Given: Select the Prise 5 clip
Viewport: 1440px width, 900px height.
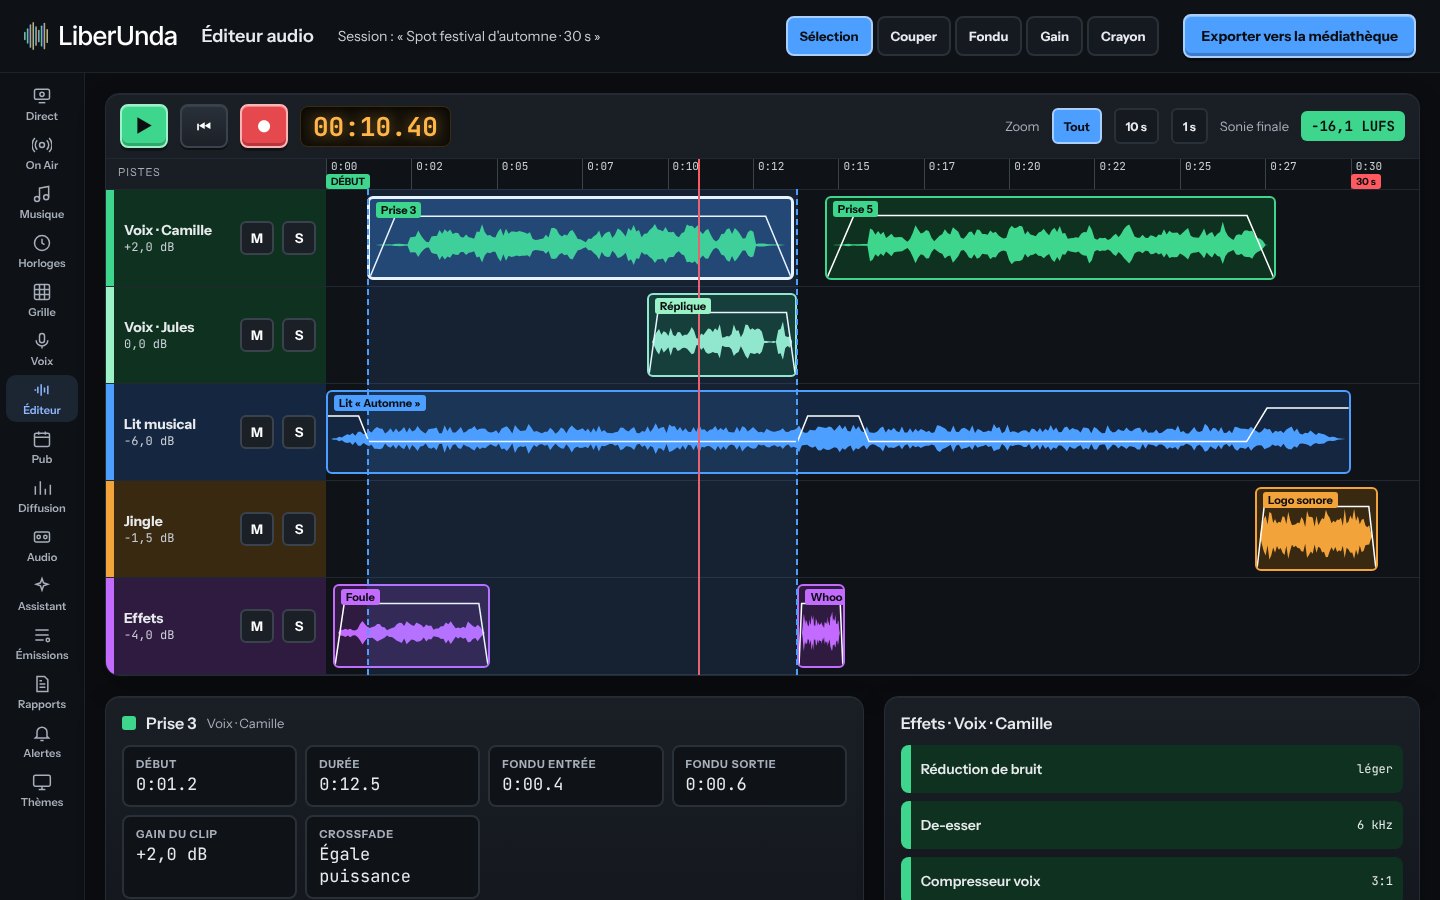Looking at the screenshot, I should (x=1050, y=238).
